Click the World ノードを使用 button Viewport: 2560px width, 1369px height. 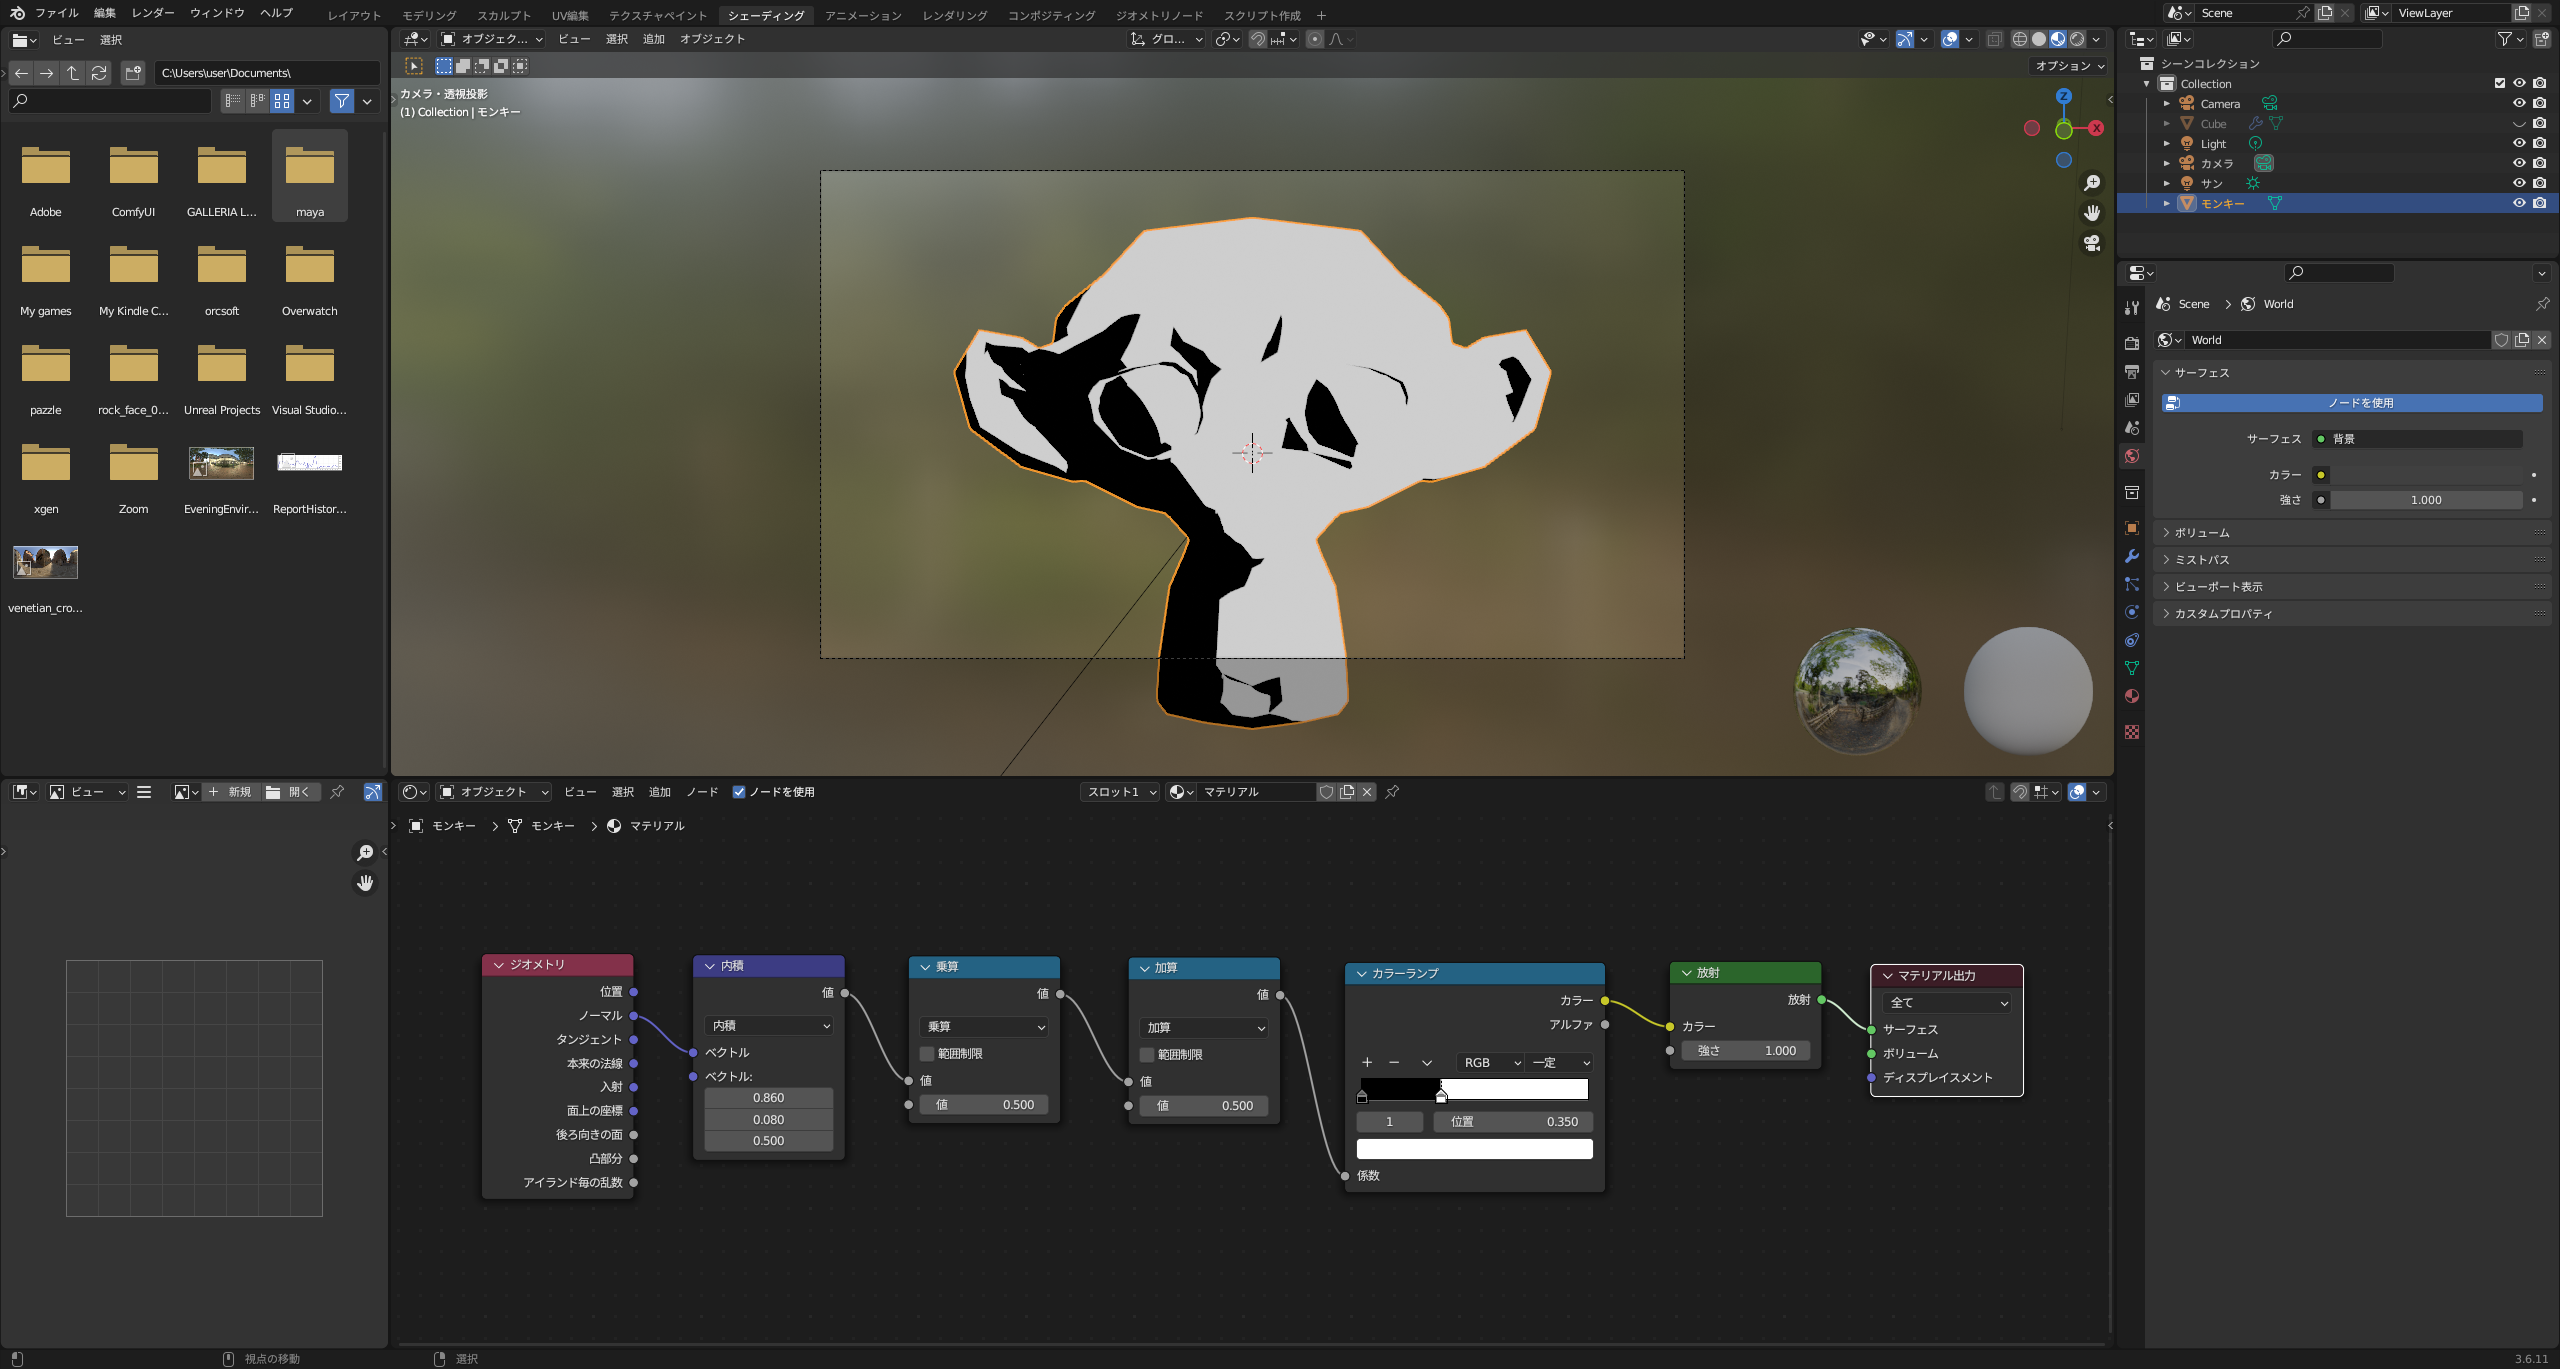2352,403
